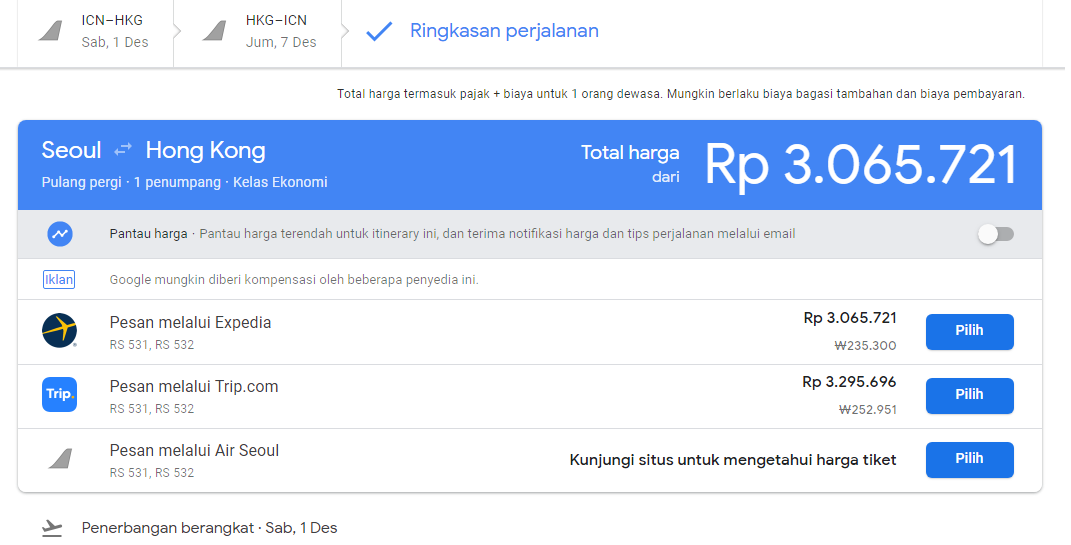Open the ICN–HKG Sab, 1 Des step
Image resolution: width=1071 pixels, height=545 pixels.
coord(96,32)
